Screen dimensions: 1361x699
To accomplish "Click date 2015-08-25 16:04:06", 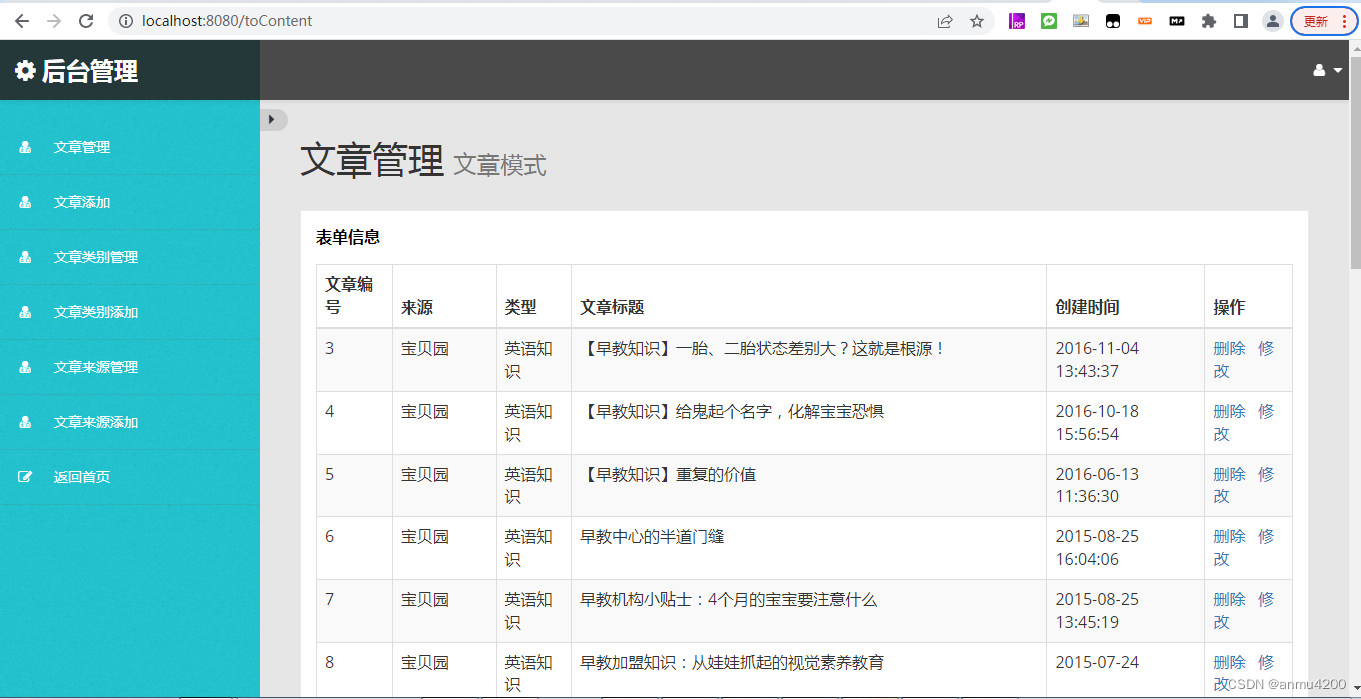I will [x=1097, y=548].
